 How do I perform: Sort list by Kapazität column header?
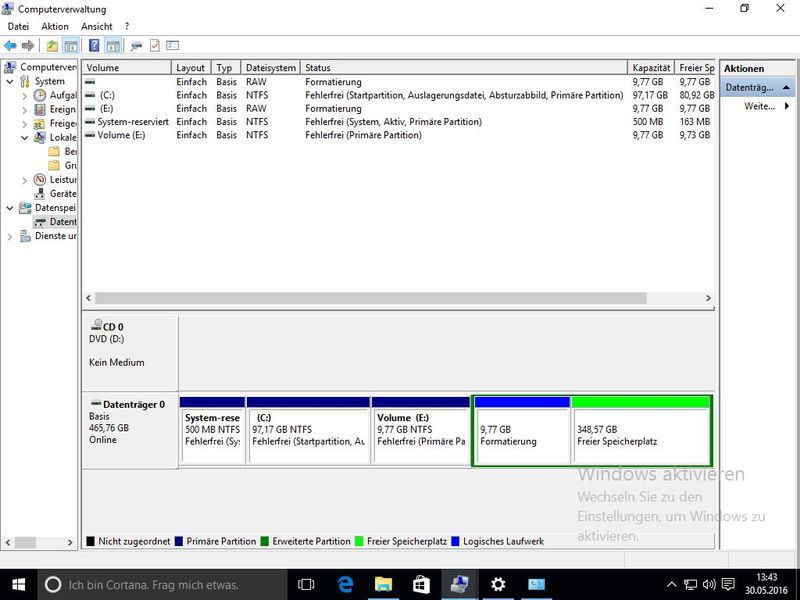651,68
